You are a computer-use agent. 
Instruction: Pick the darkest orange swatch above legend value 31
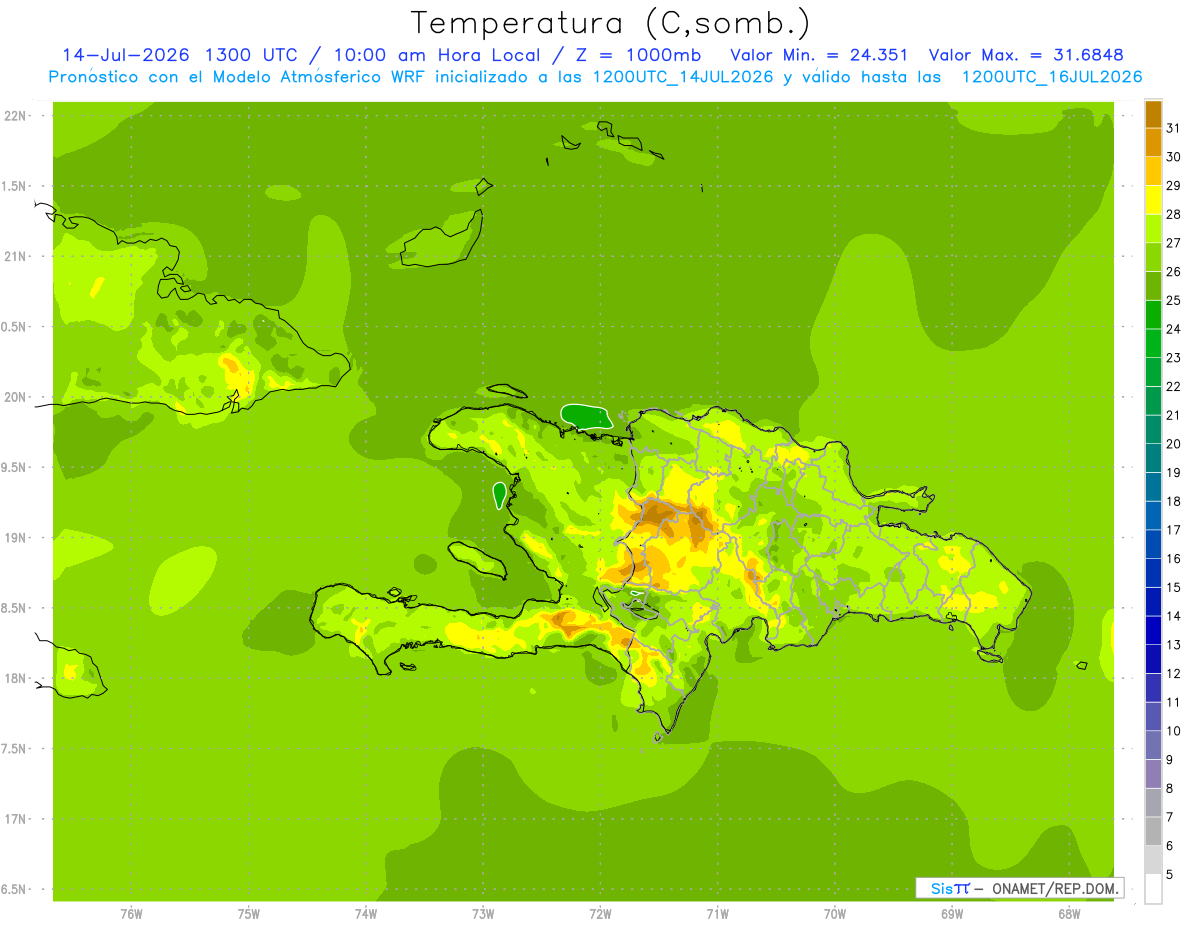coord(1153,114)
